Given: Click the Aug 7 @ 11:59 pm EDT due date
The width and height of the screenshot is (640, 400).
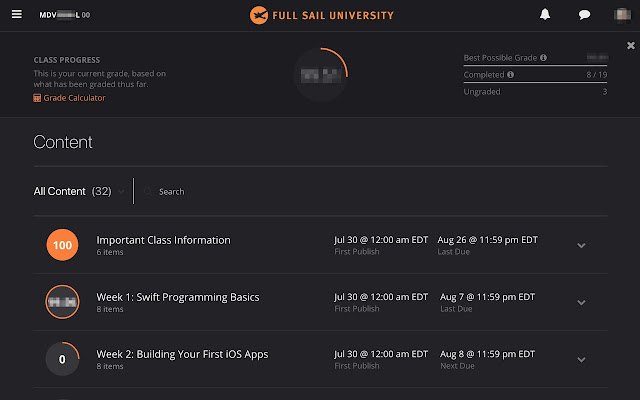Looking at the screenshot, I should (487, 297).
